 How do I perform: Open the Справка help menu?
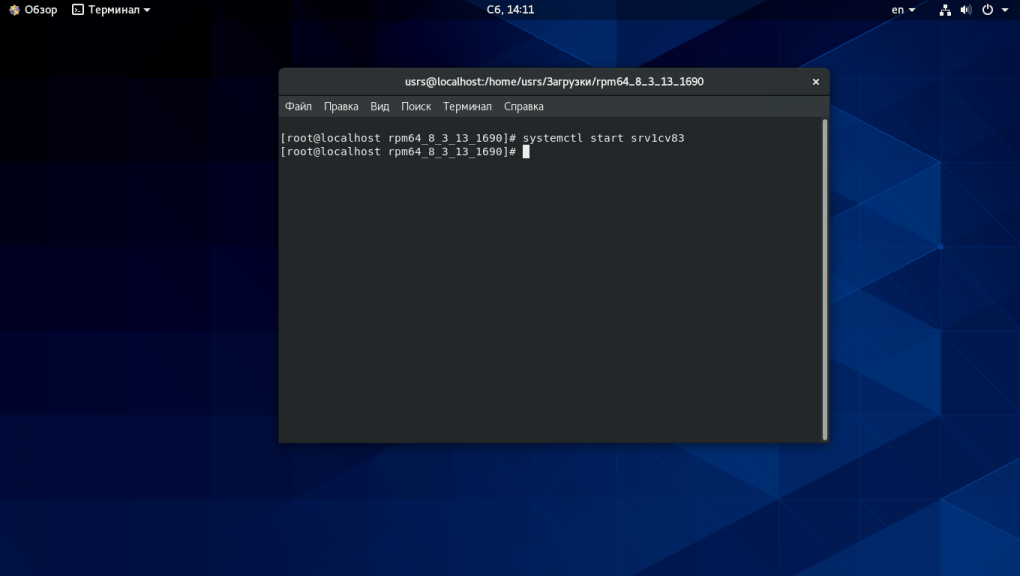pos(524,106)
